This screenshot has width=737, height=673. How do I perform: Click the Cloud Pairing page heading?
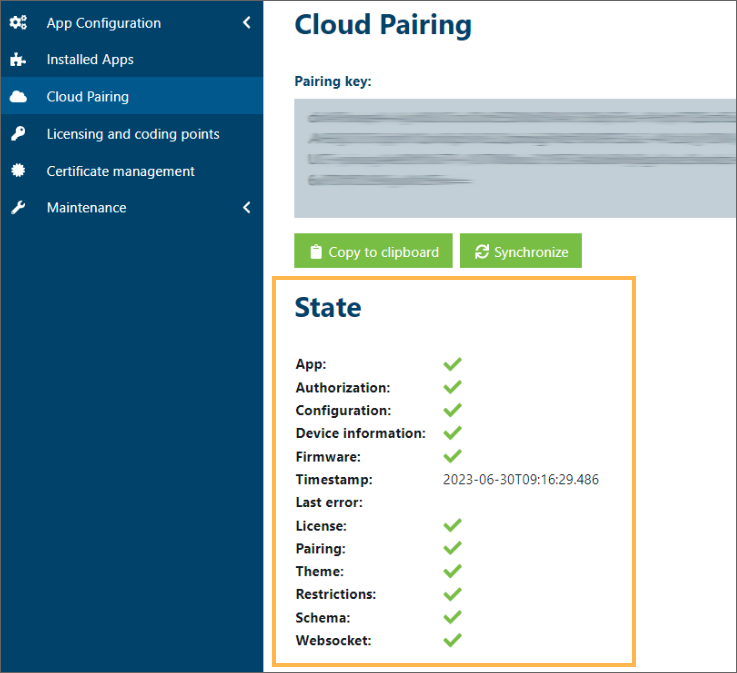click(383, 25)
